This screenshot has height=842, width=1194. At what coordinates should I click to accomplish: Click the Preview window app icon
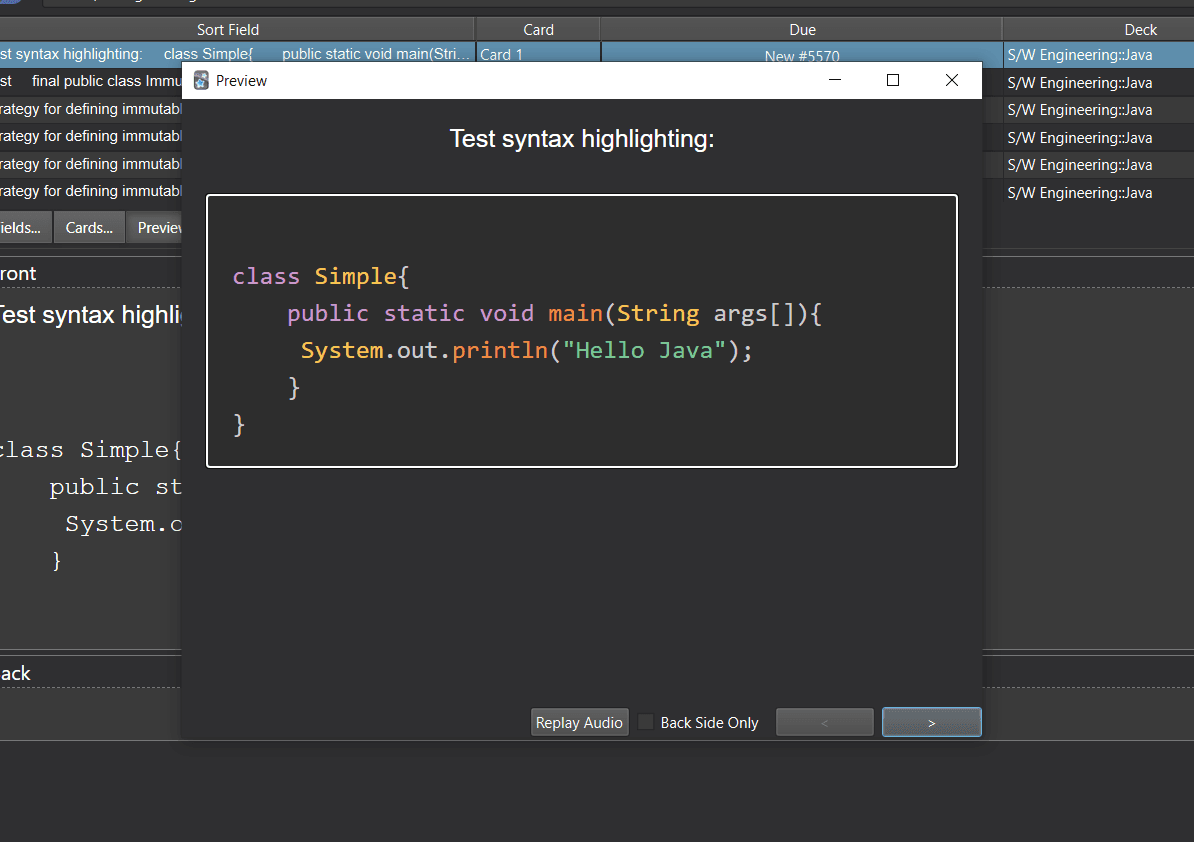click(201, 81)
